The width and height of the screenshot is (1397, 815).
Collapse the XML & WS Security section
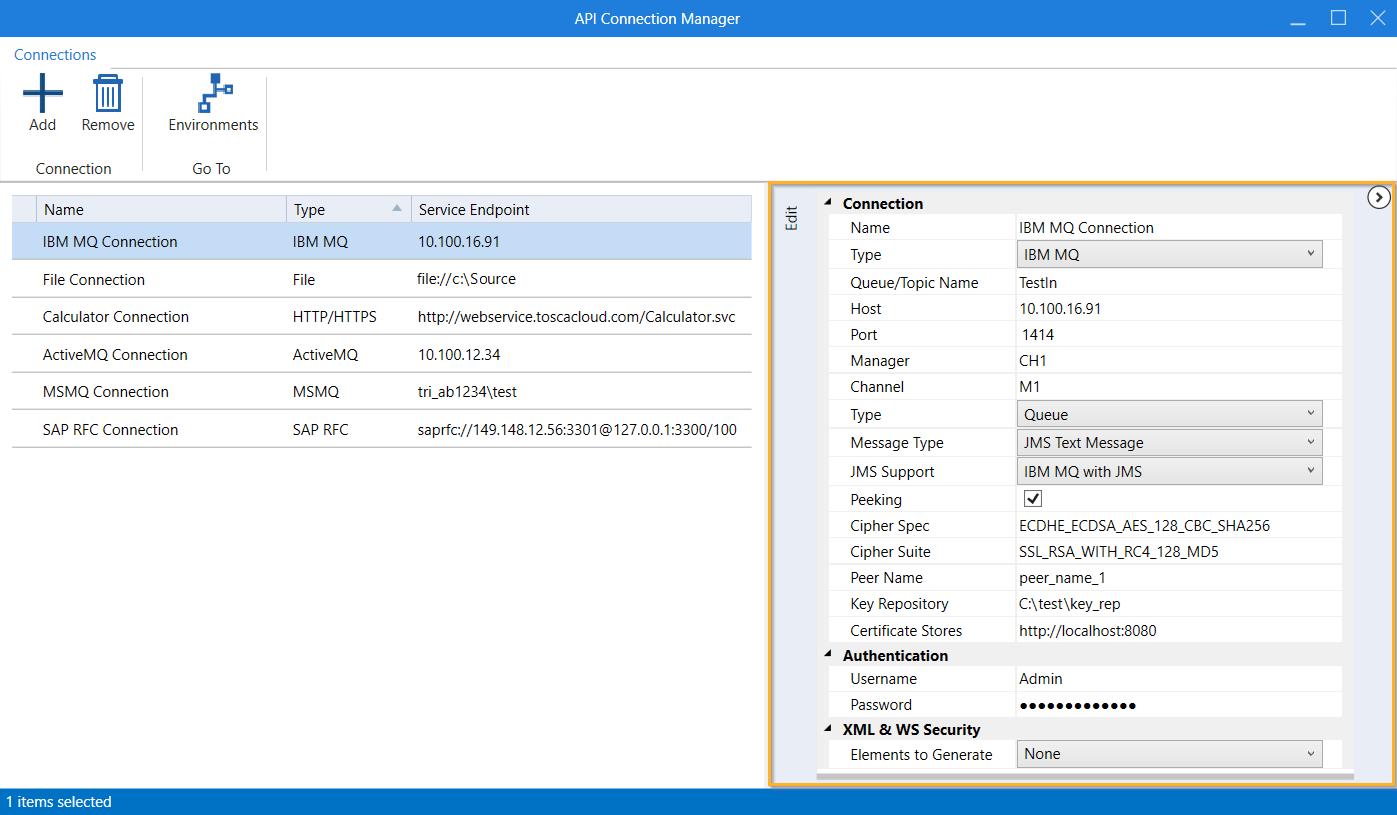[828, 729]
